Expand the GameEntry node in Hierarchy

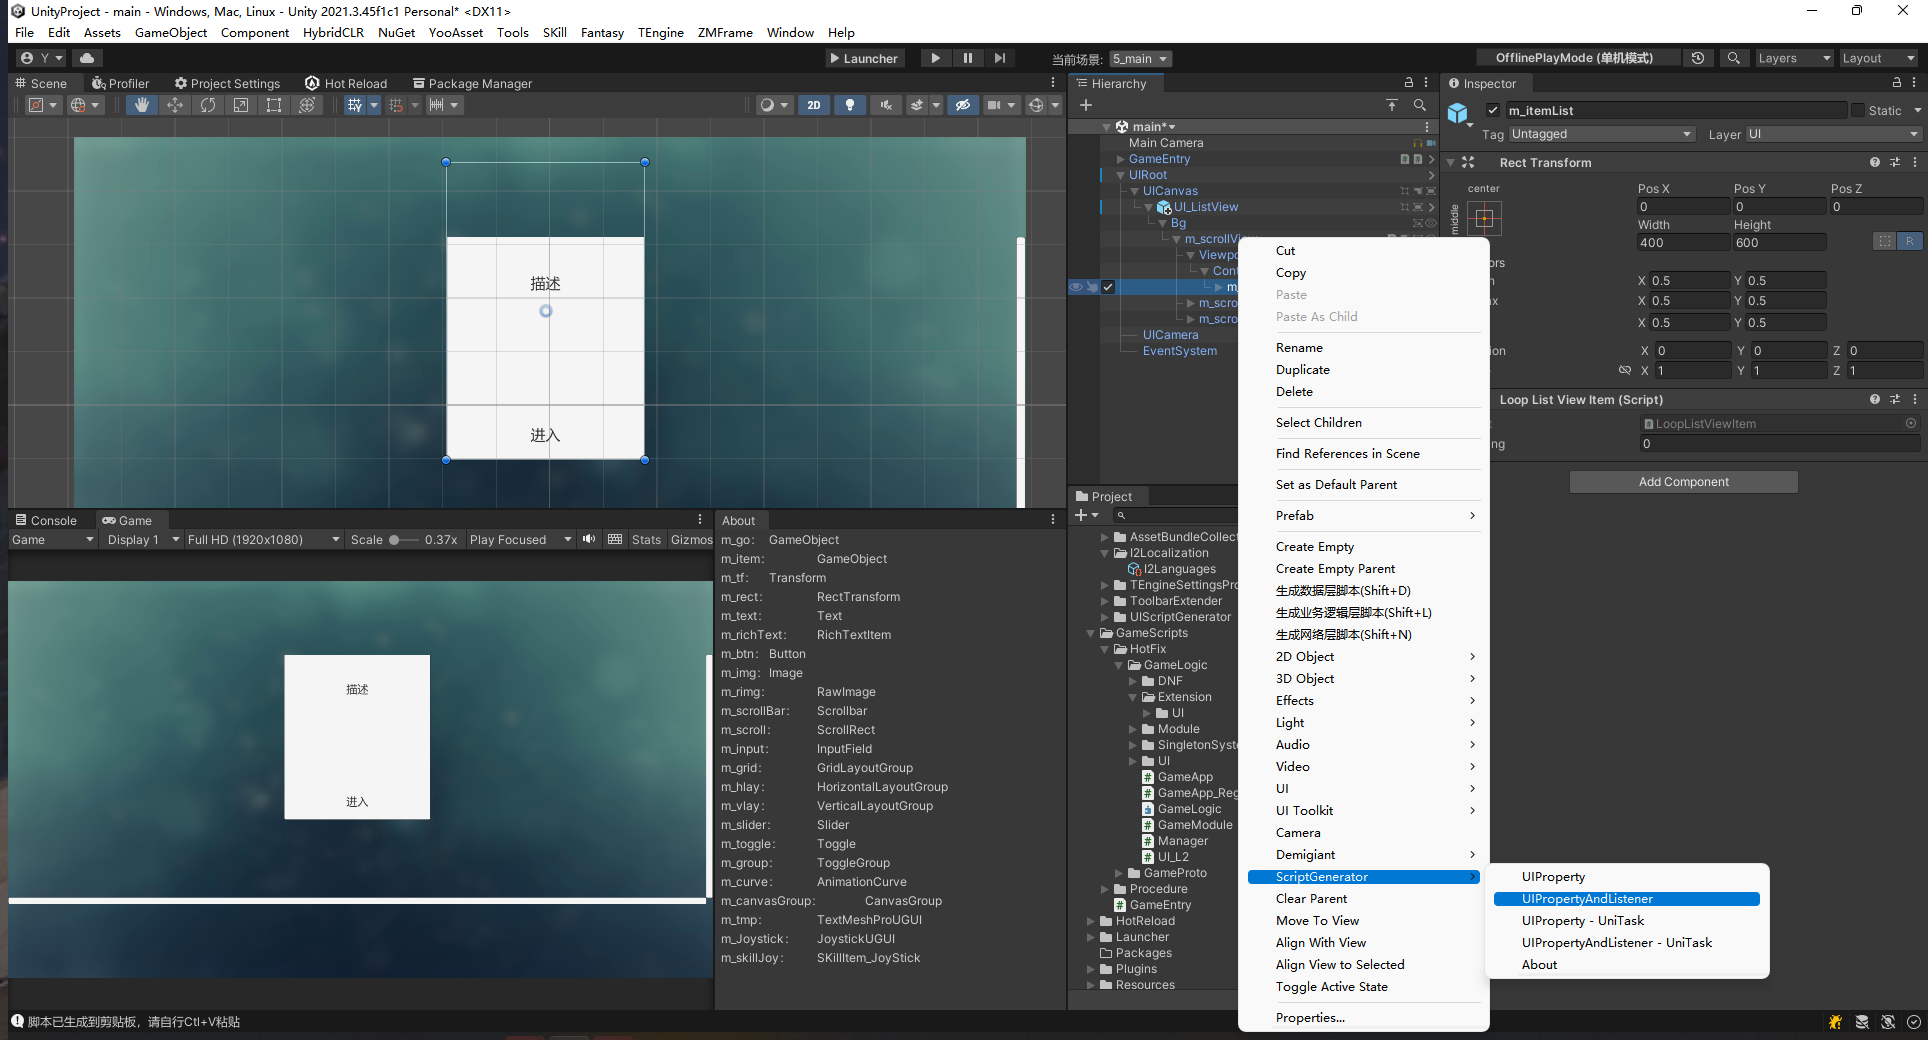1119,158
